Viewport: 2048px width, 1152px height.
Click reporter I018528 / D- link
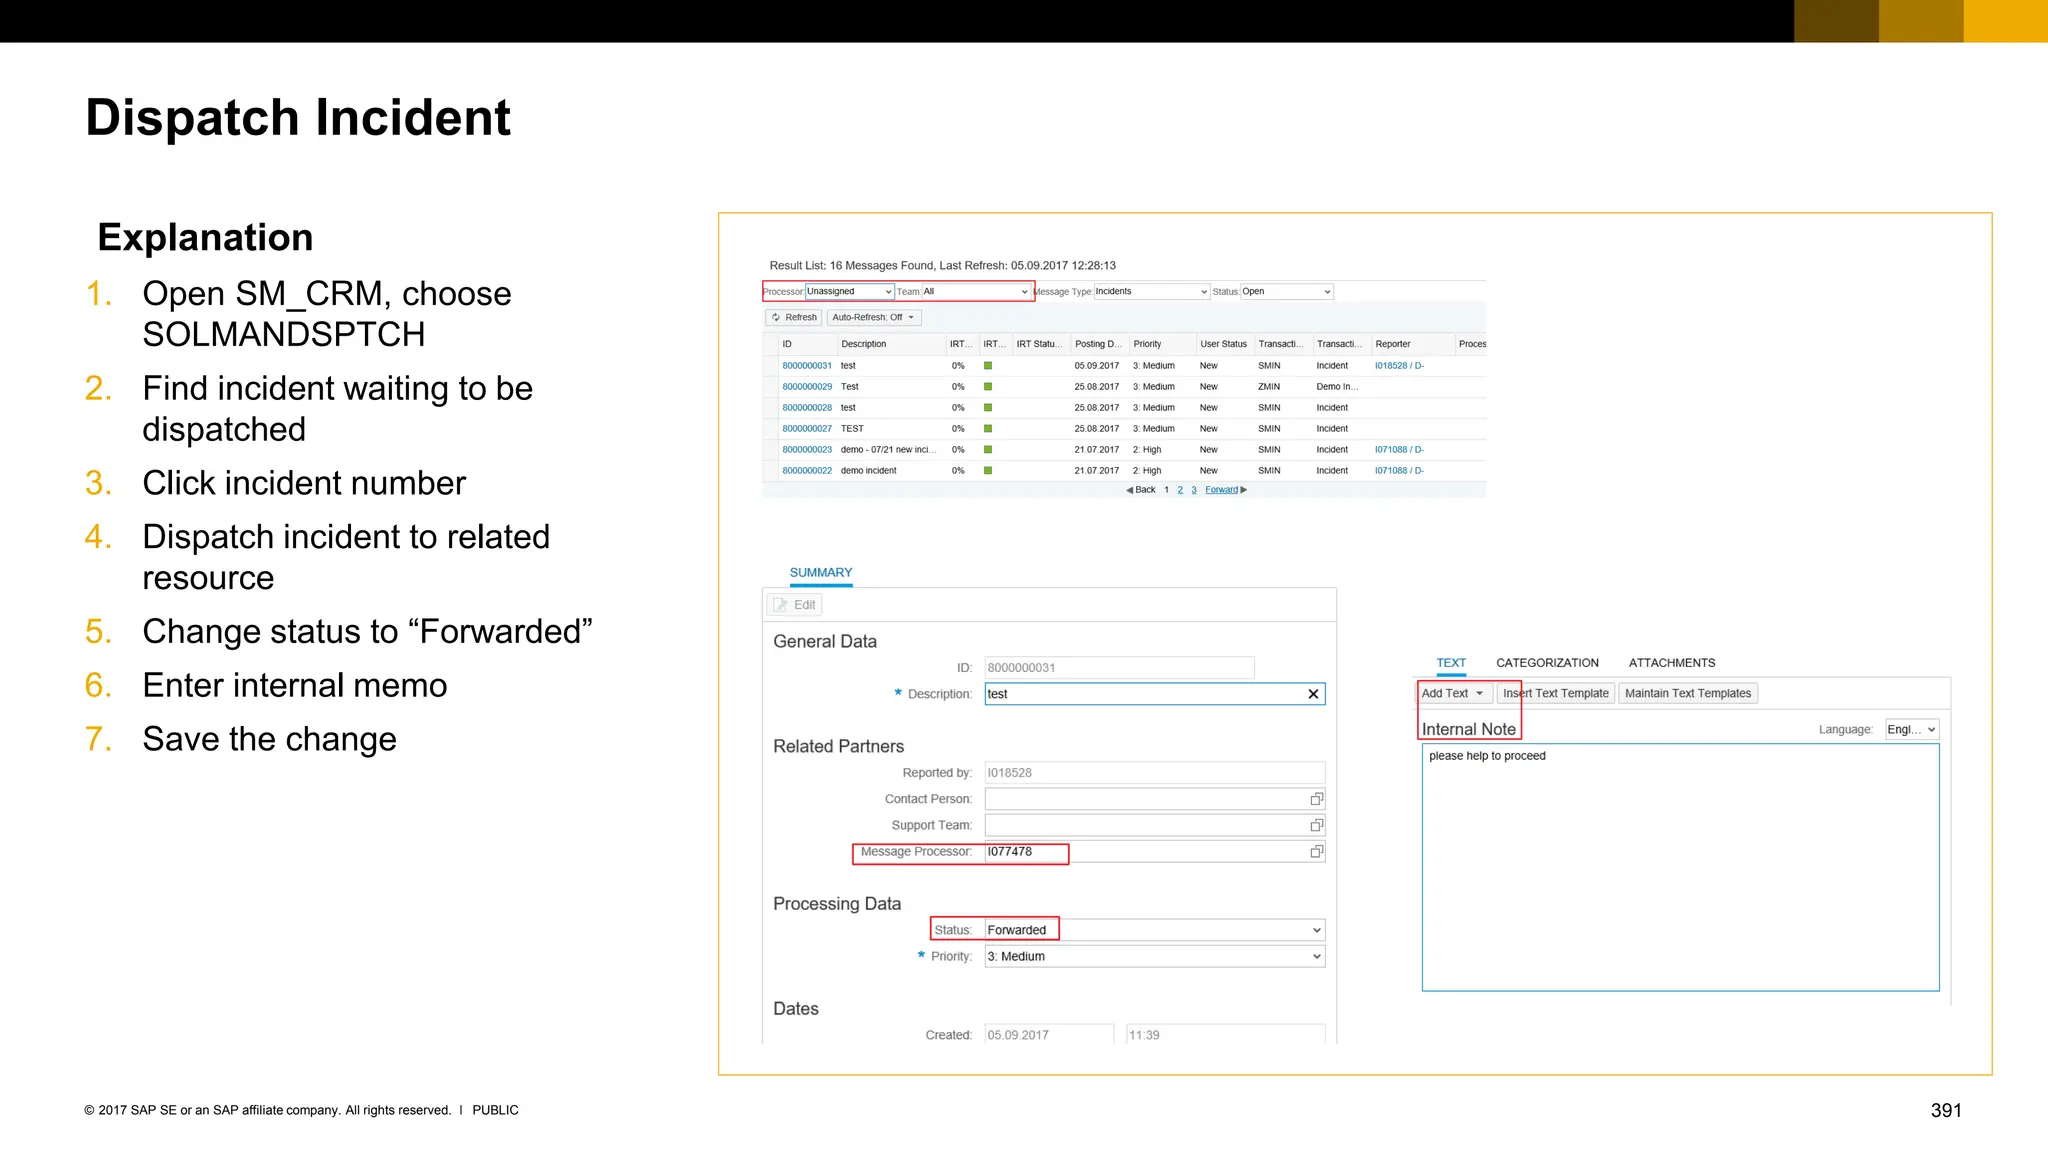click(x=1399, y=366)
